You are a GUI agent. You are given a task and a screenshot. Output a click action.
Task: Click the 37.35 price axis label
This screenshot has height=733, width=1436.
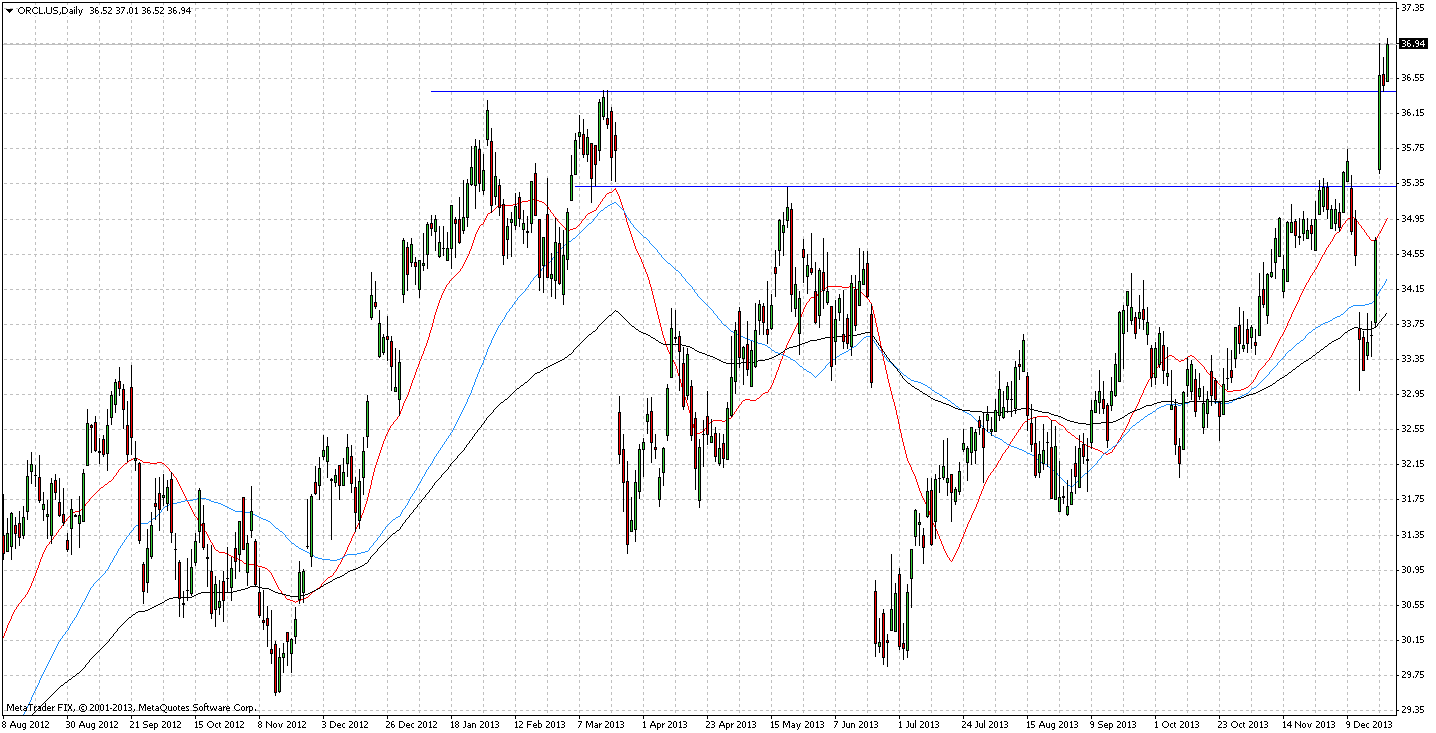click(1412, 8)
